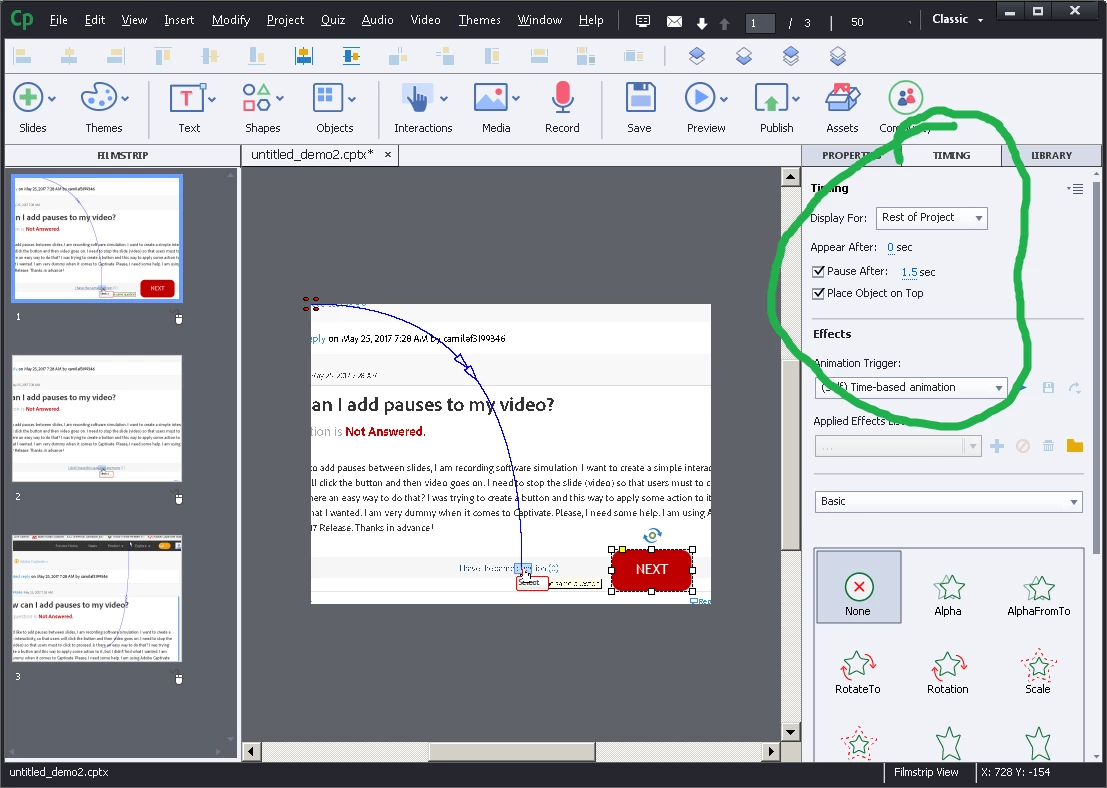Image resolution: width=1107 pixels, height=788 pixels.
Task: Select slide 3 thumbnail in filmstrip
Action: click(x=97, y=598)
